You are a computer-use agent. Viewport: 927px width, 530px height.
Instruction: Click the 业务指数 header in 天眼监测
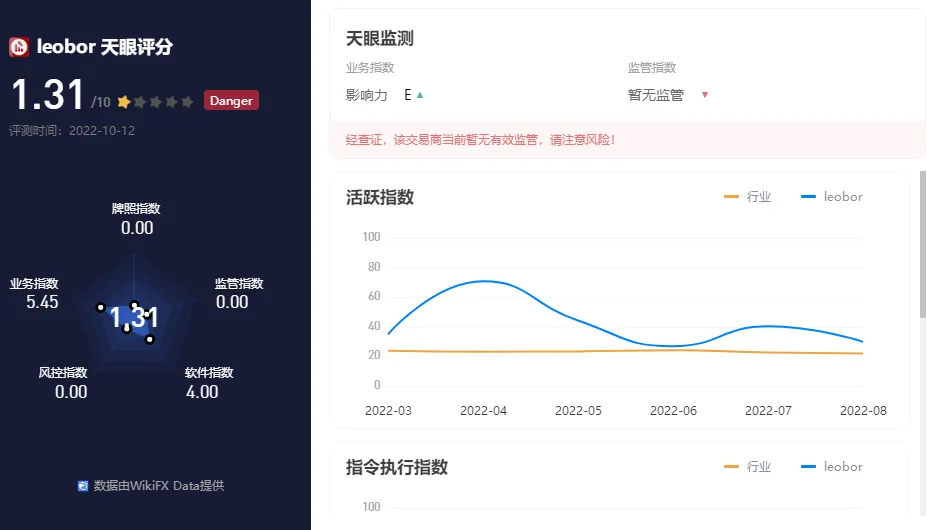click(x=370, y=67)
